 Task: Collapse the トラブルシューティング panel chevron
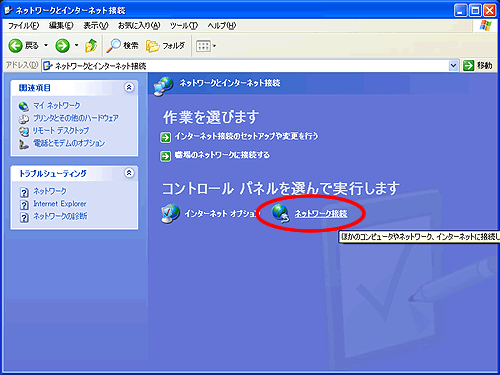(x=129, y=173)
